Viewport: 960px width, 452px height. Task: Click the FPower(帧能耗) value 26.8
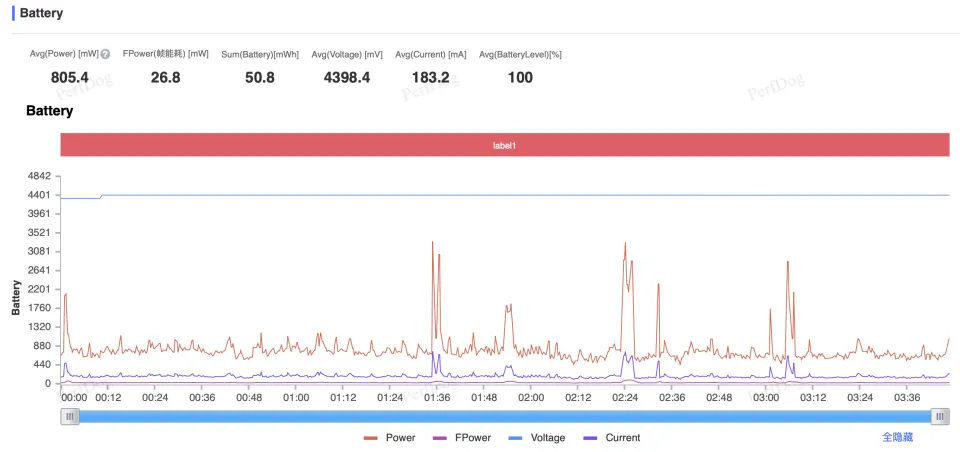[165, 77]
